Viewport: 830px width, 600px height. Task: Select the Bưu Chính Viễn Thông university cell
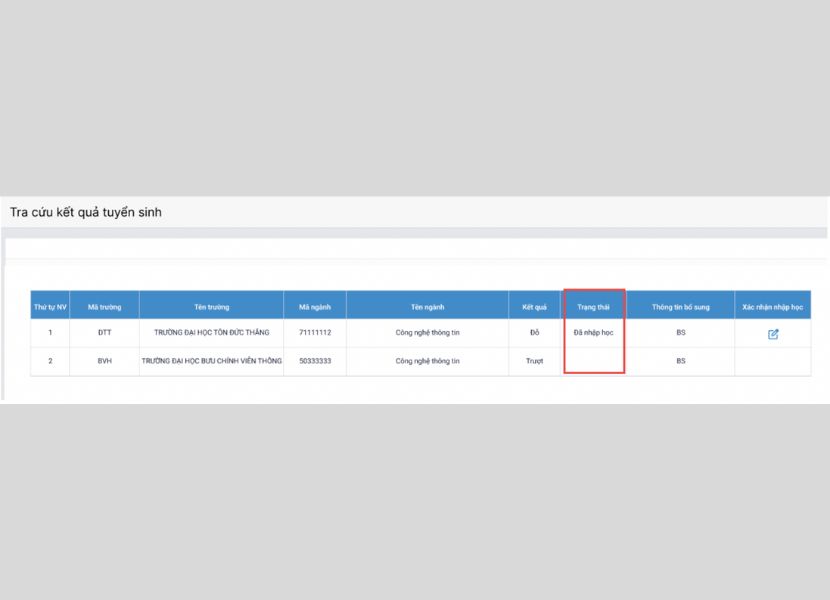point(212,361)
